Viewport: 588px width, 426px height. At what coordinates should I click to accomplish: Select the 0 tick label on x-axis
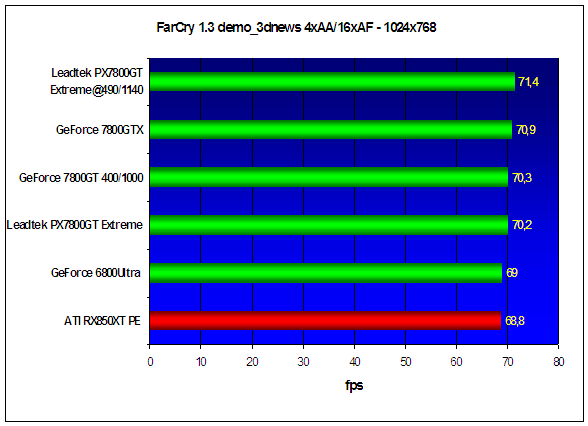tap(150, 362)
